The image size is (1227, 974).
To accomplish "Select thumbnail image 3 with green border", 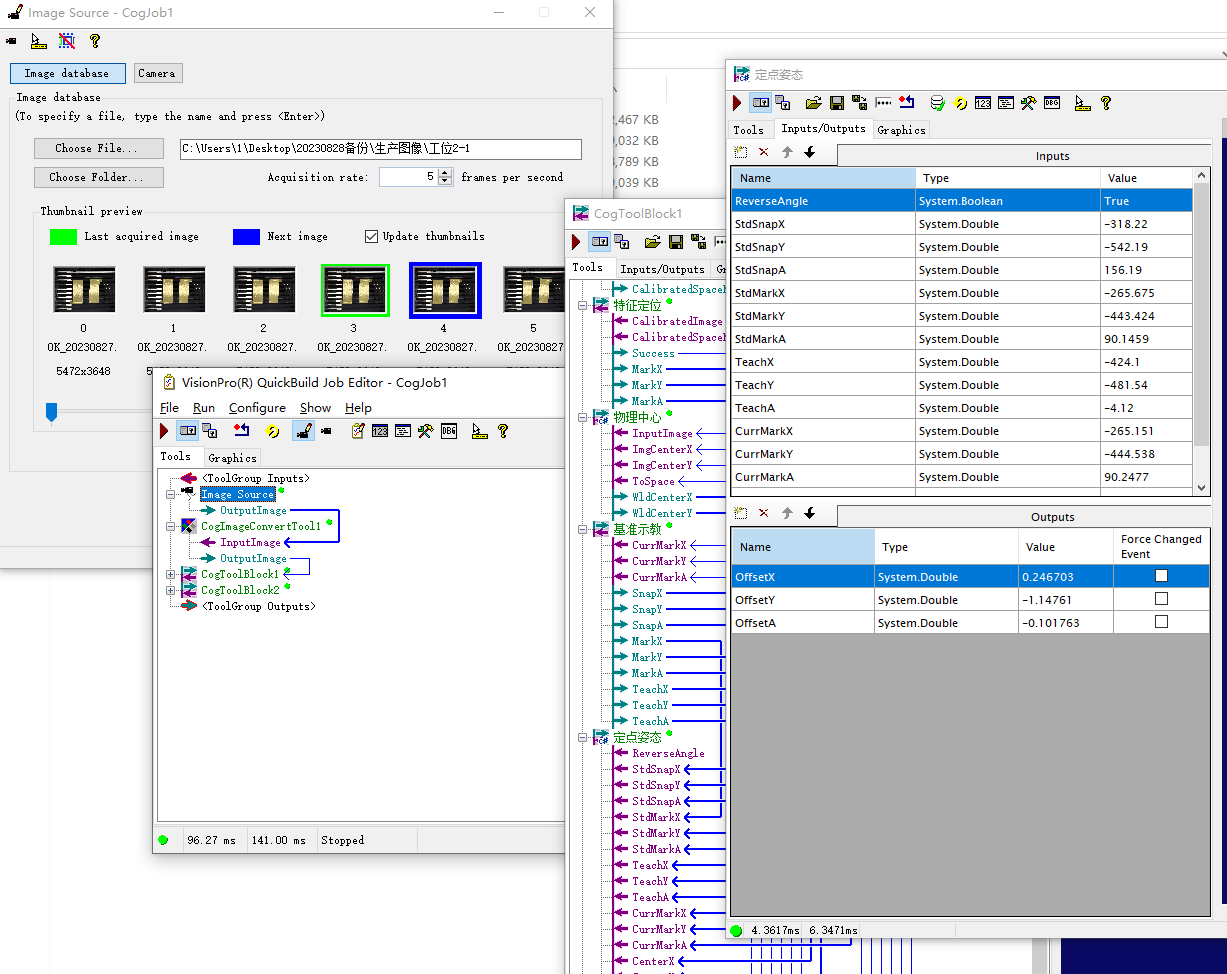I will click(355, 291).
